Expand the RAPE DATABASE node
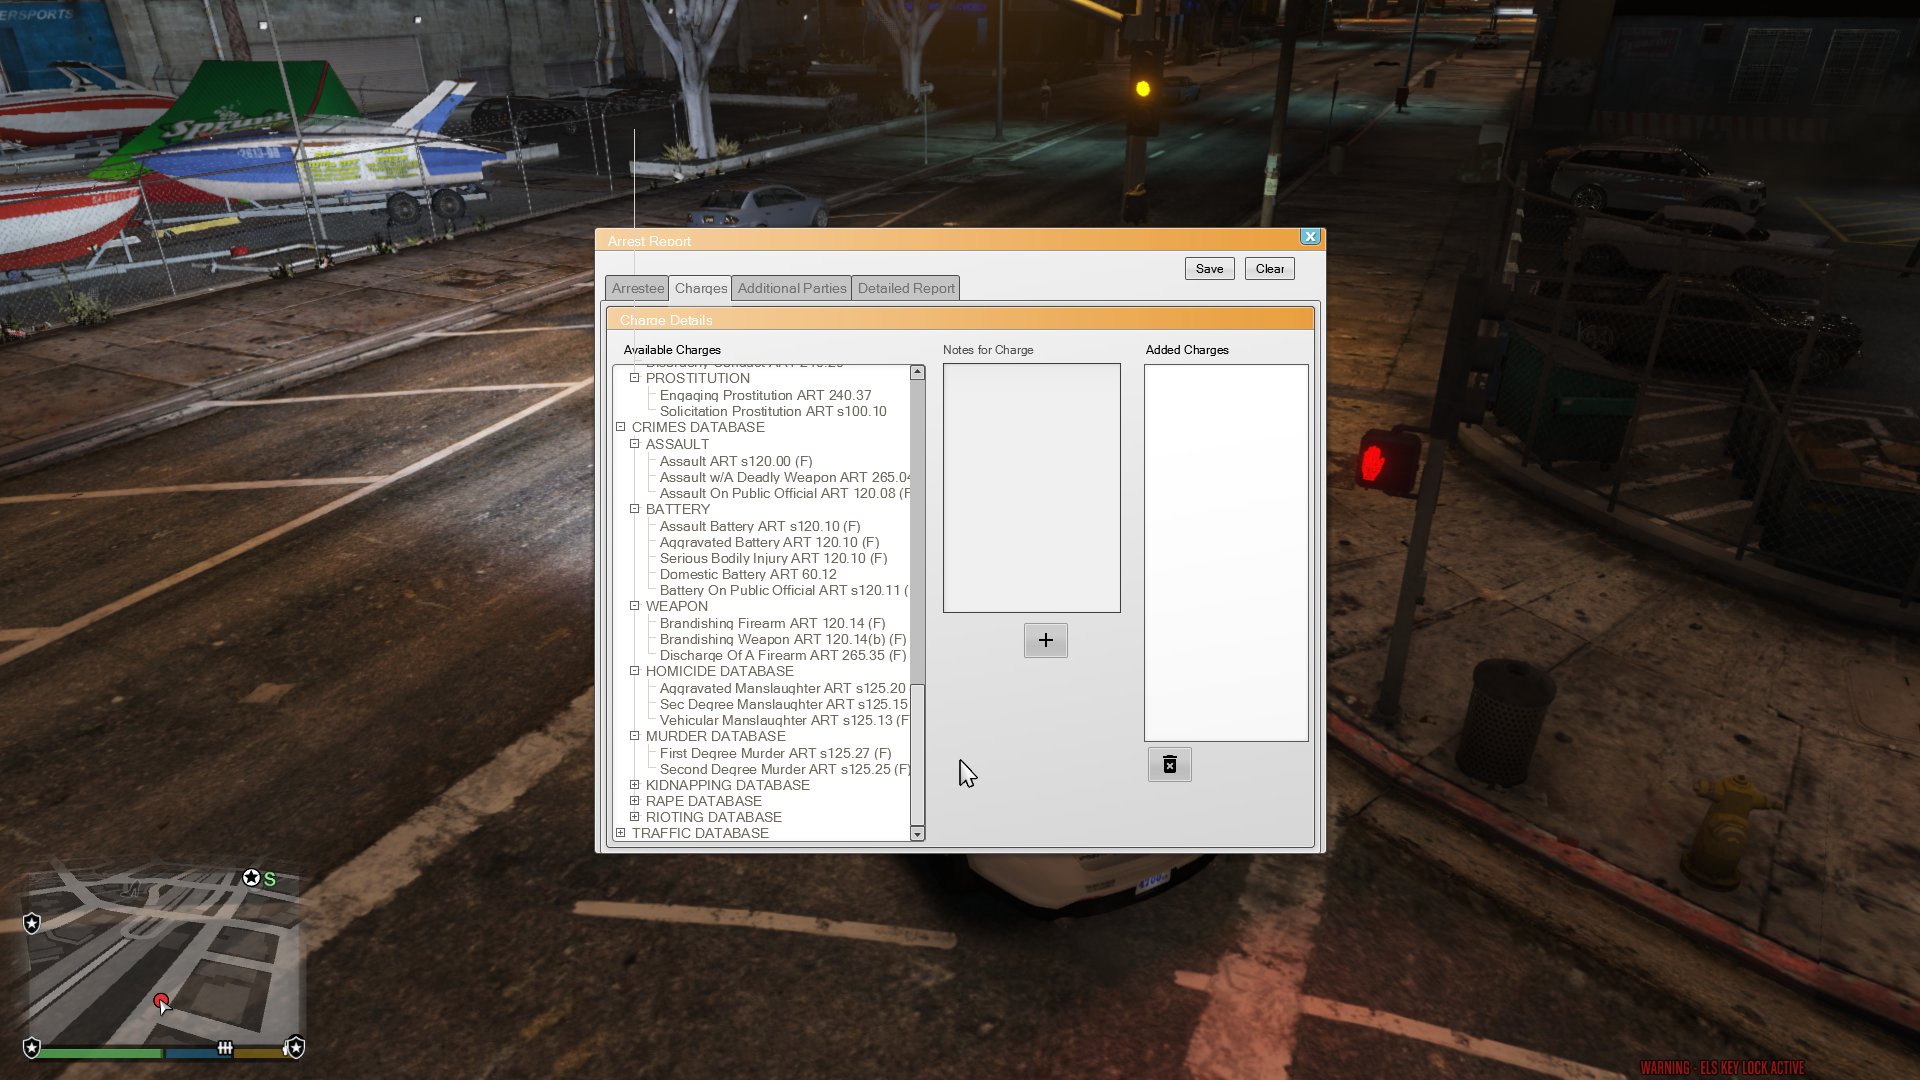The height and width of the screenshot is (1080, 1920). coord(634,801)
